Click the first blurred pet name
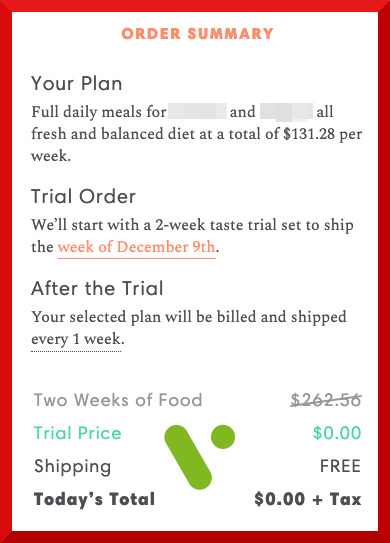Screen dimensions: 390x543 (x=197, y=112)
